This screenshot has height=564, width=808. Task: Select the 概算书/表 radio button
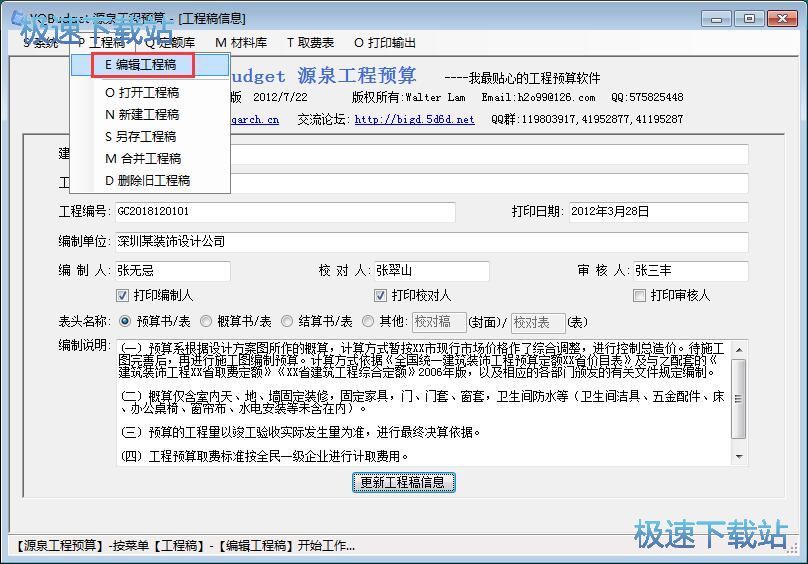coord(206,322)
